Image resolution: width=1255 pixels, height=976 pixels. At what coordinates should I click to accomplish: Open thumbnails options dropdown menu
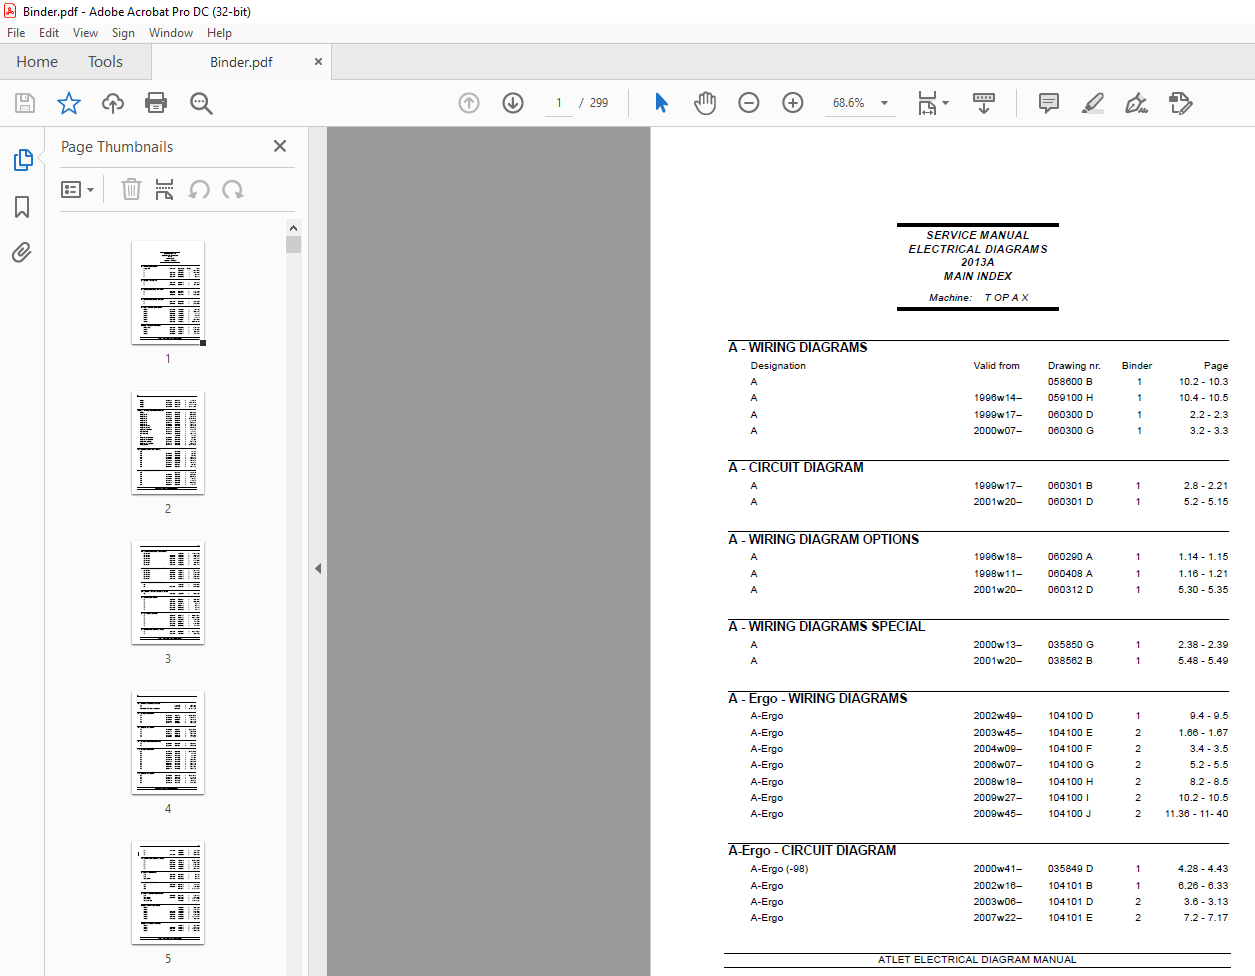pyautogui.click(x=77, y=189)
